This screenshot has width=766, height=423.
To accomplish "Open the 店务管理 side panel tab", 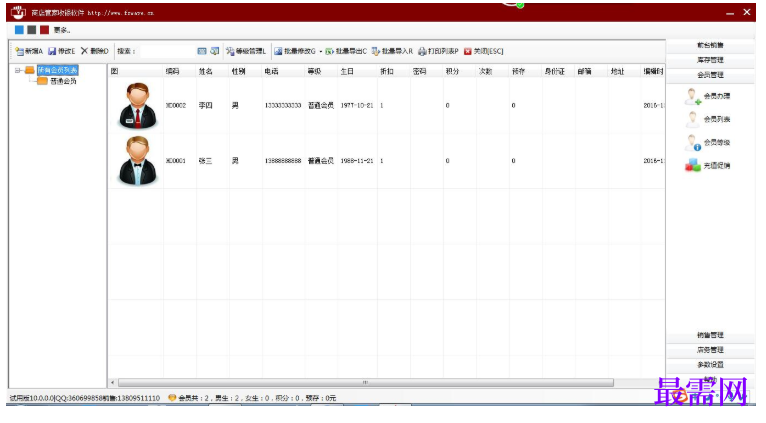I will coord(710,350).
